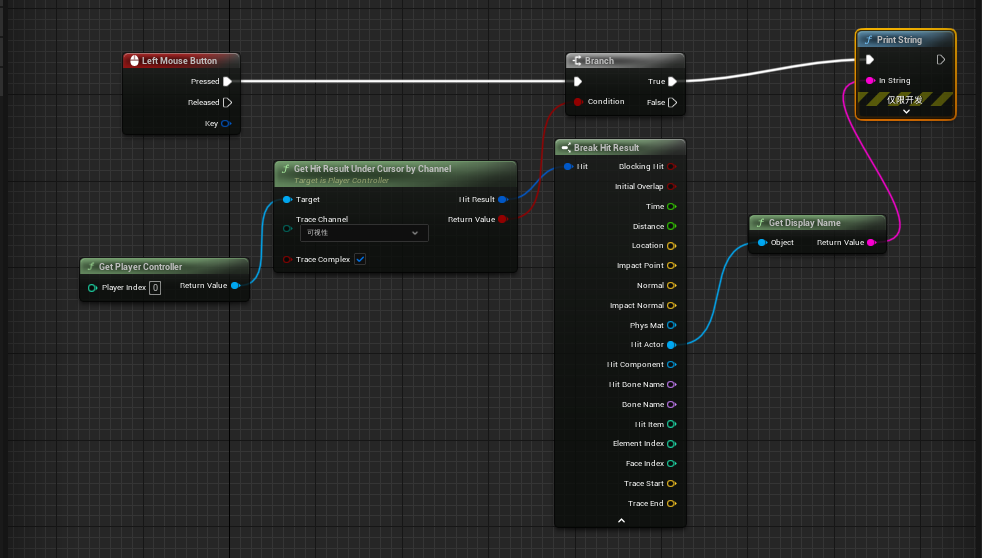Screen dimensions: 982x558
Task: Click the Left Mouse Button node mouse icon
Action: tap(134, 61)
